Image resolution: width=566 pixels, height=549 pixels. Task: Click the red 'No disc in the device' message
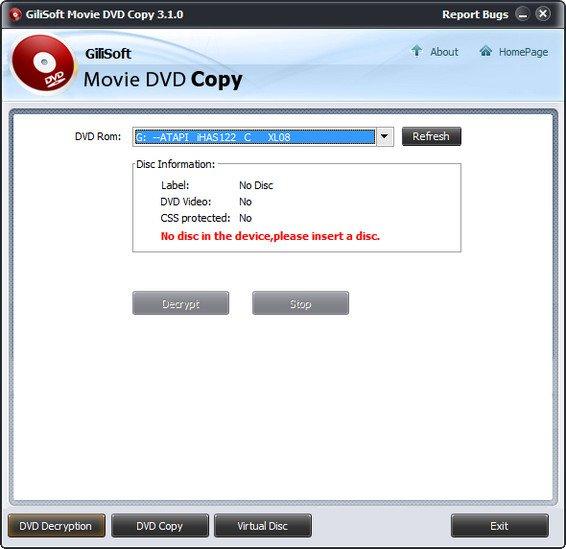(x=270, y=236)
